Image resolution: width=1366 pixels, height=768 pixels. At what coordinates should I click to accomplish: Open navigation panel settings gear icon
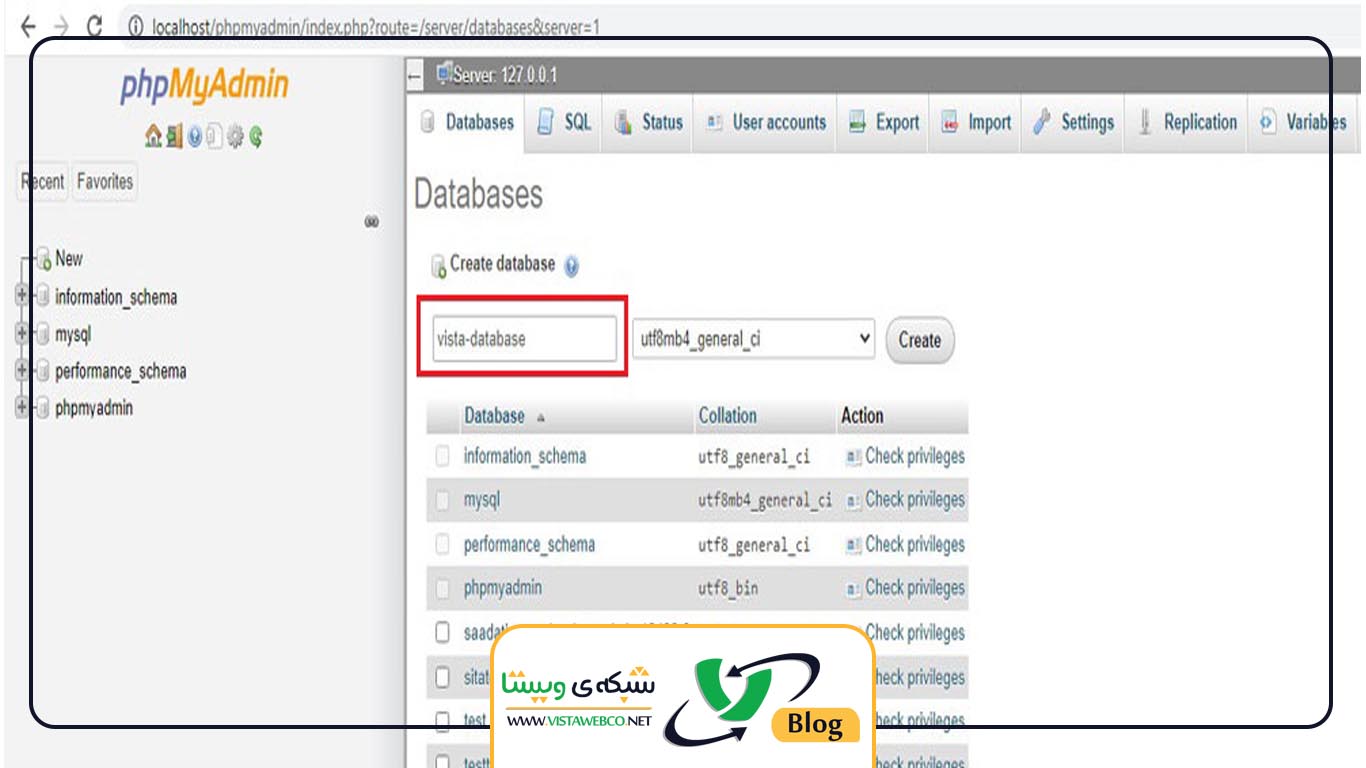pyautogui.click(x=236, y=136)
